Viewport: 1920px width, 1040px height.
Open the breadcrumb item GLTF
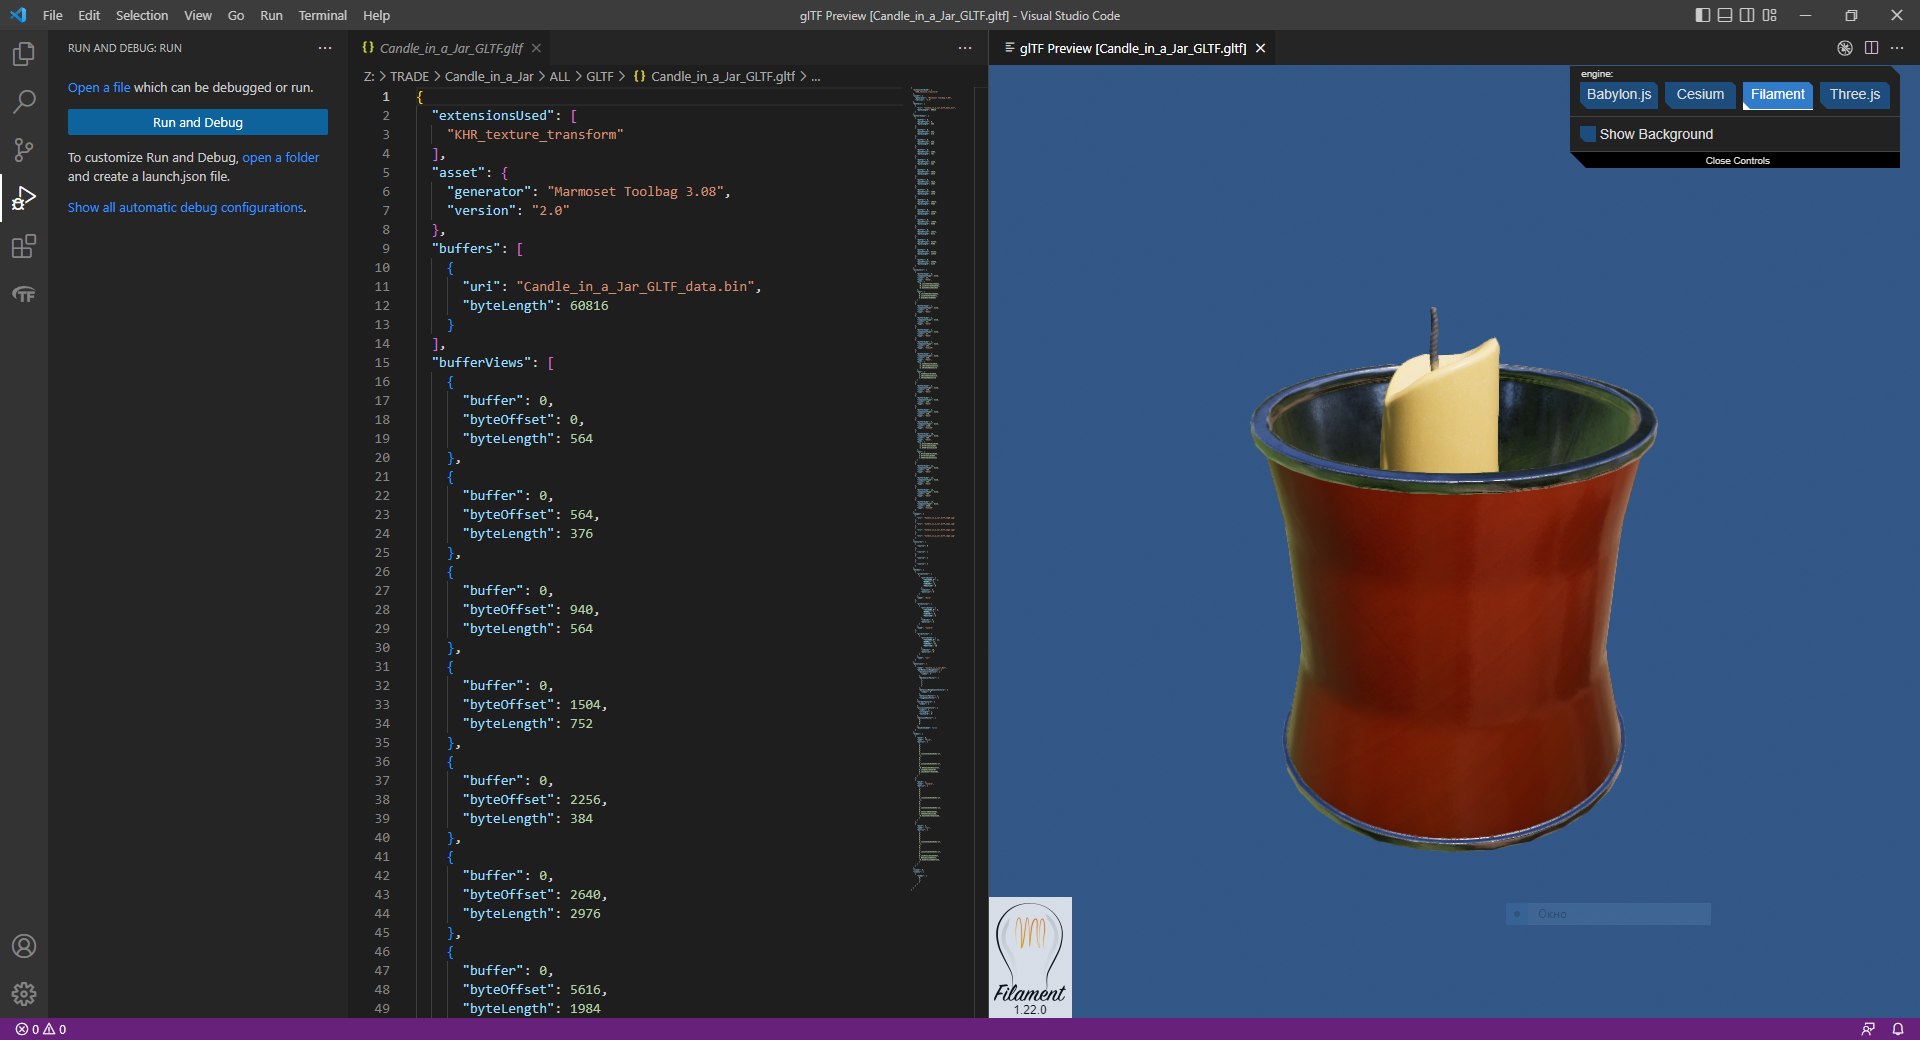point(600,76)
